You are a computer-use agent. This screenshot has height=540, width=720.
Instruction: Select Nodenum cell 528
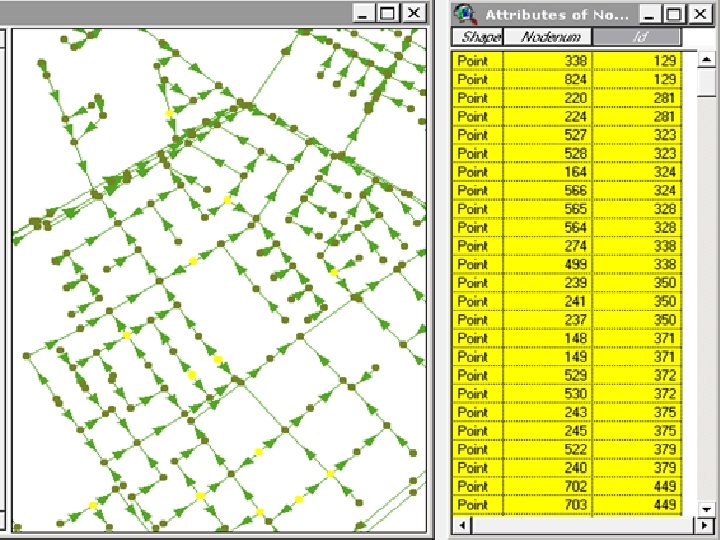[548, 153]
